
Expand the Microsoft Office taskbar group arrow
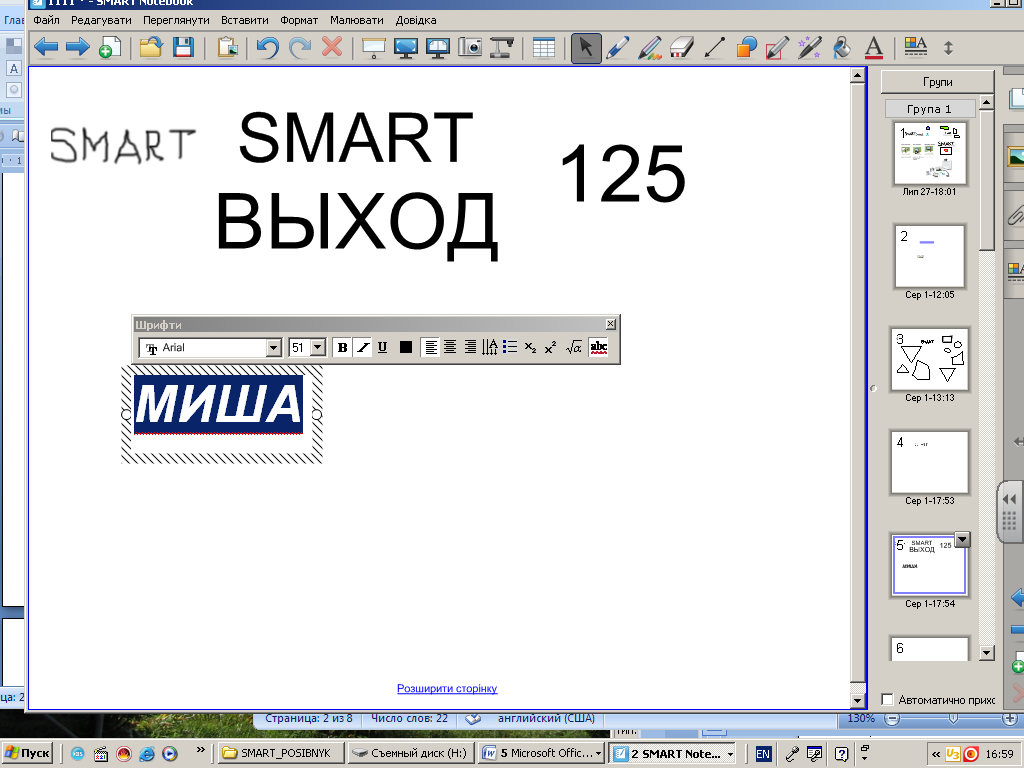[598, 754]
